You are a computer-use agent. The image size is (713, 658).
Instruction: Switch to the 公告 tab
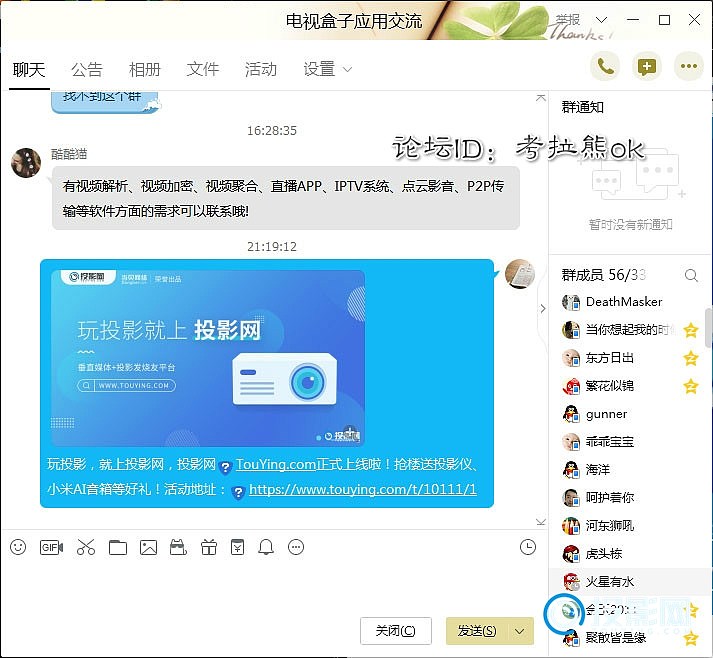click(x=87, y=69)
